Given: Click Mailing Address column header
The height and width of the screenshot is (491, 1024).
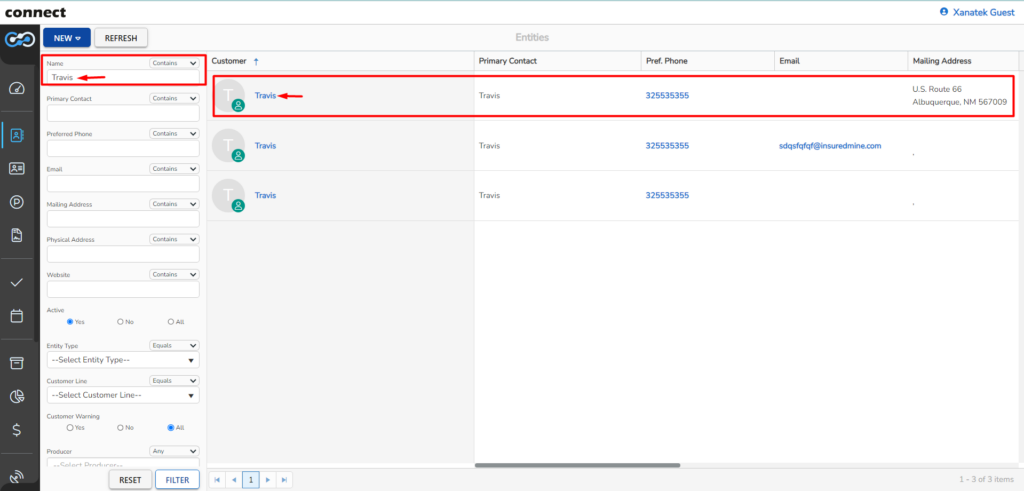Looking at the screenshot, I should tap(942, 61).
